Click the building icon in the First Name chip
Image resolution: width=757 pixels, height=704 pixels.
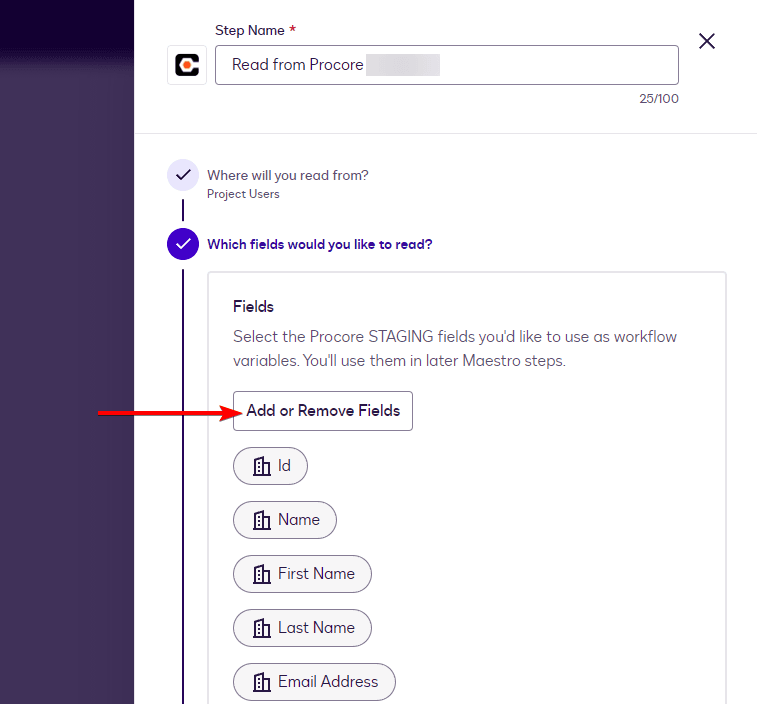click(262, 574)
